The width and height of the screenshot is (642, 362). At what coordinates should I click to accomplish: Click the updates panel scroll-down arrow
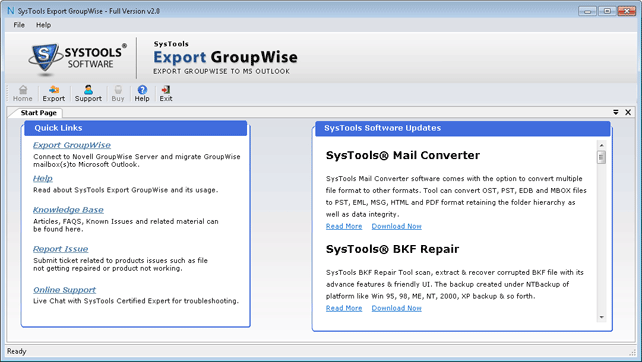[x=601, y=317]
